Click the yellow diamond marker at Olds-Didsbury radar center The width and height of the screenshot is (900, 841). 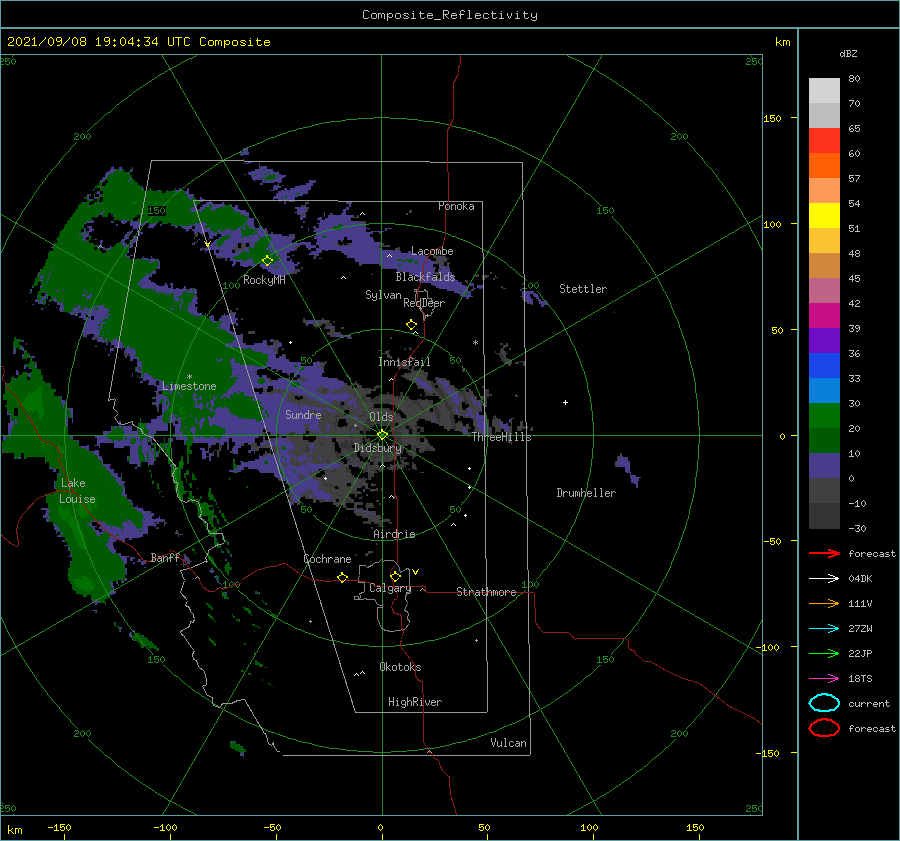click(382, 435)
